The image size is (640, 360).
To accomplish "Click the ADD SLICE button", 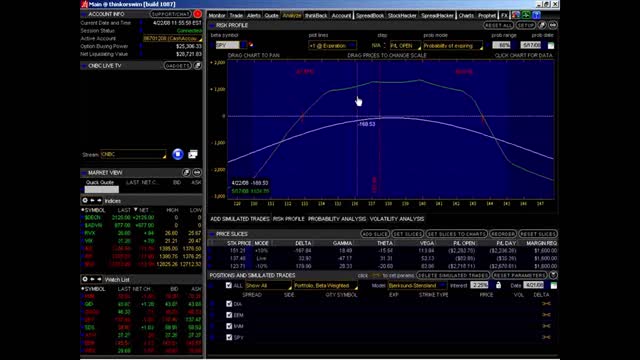I will pos(375,234).
